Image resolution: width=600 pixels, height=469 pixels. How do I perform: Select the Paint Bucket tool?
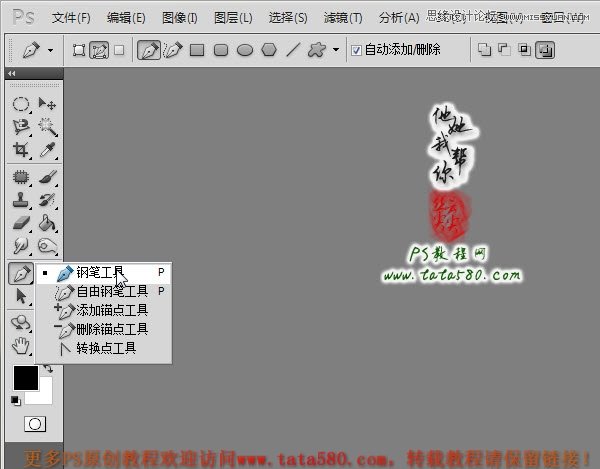47,223
